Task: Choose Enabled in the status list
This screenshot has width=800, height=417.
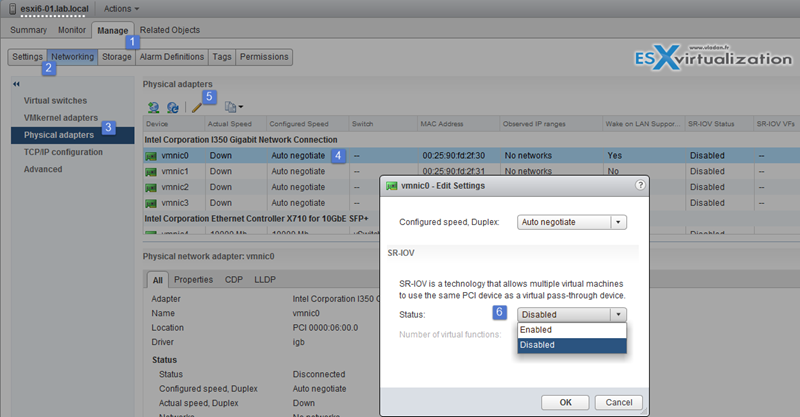Action: click(571, 330)
